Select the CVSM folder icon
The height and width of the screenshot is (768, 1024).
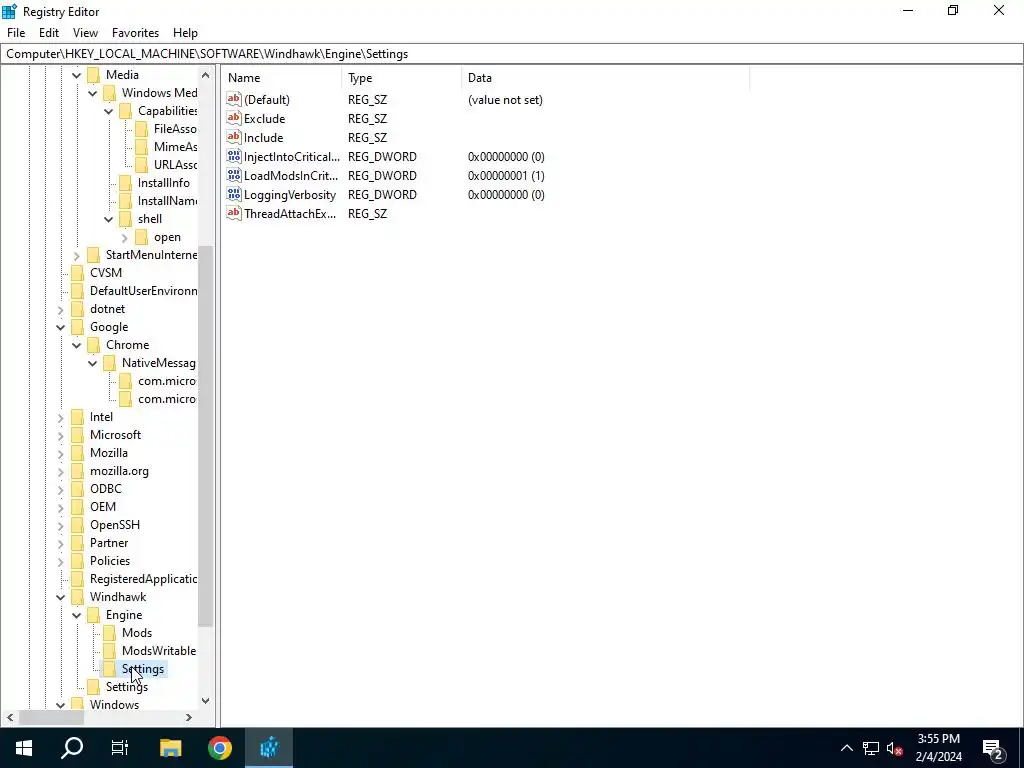78,272
